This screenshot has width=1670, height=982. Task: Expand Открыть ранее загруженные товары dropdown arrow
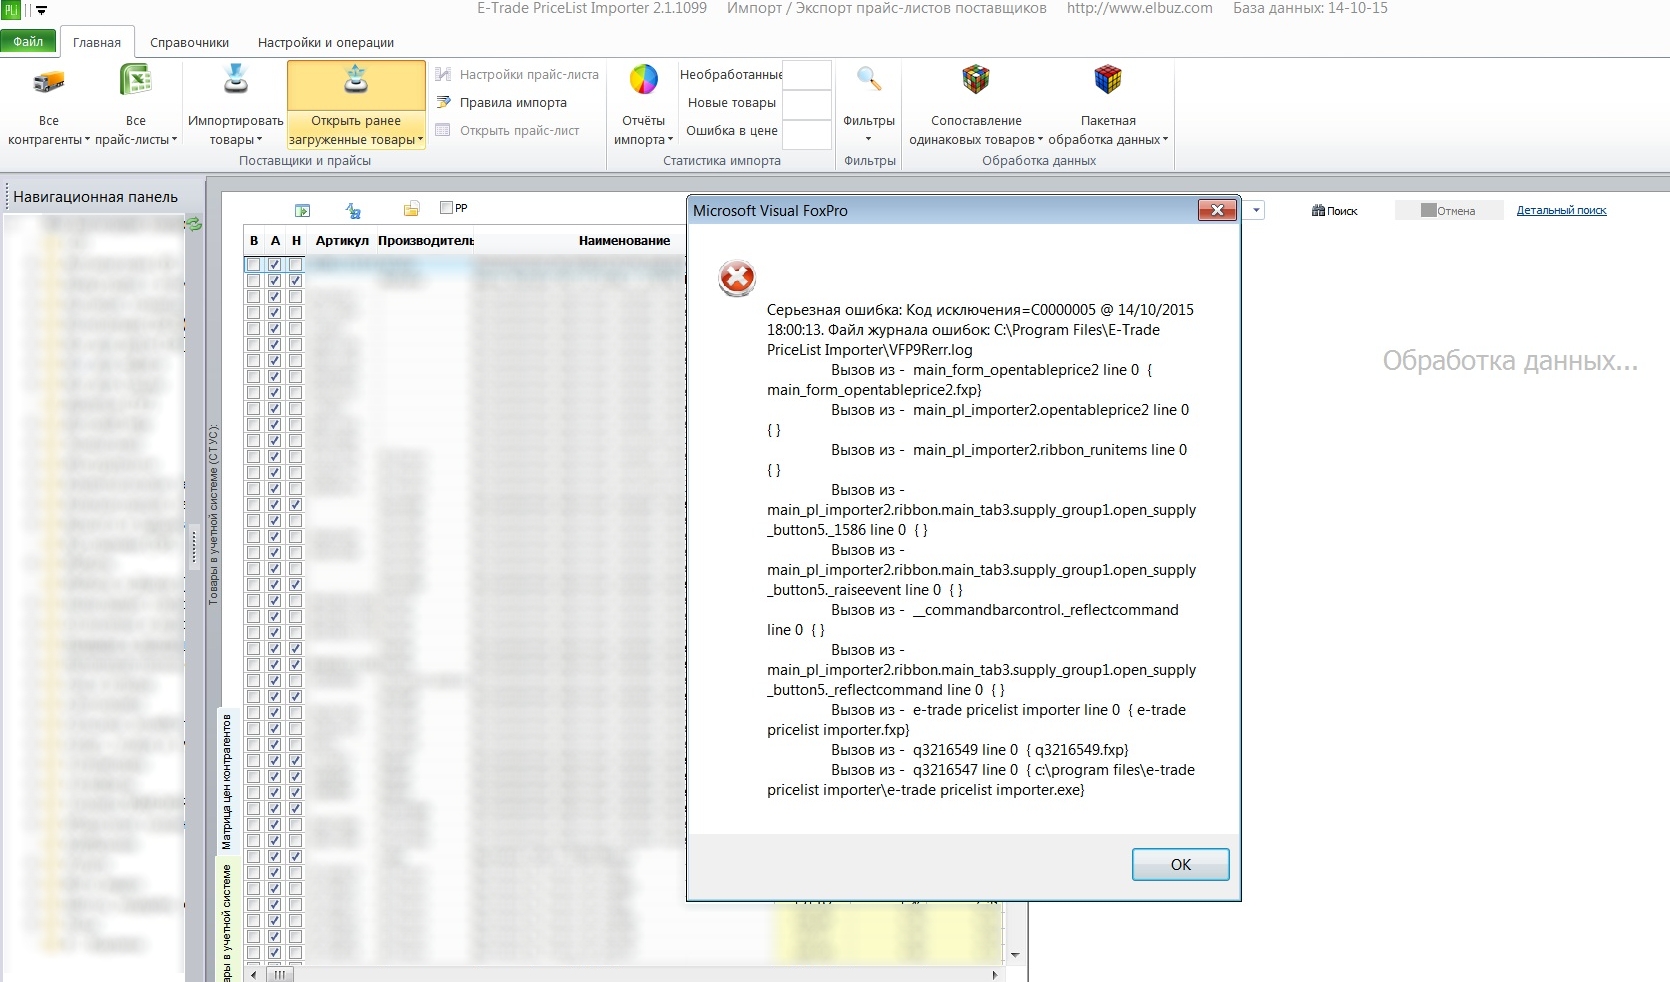point(421,140)
